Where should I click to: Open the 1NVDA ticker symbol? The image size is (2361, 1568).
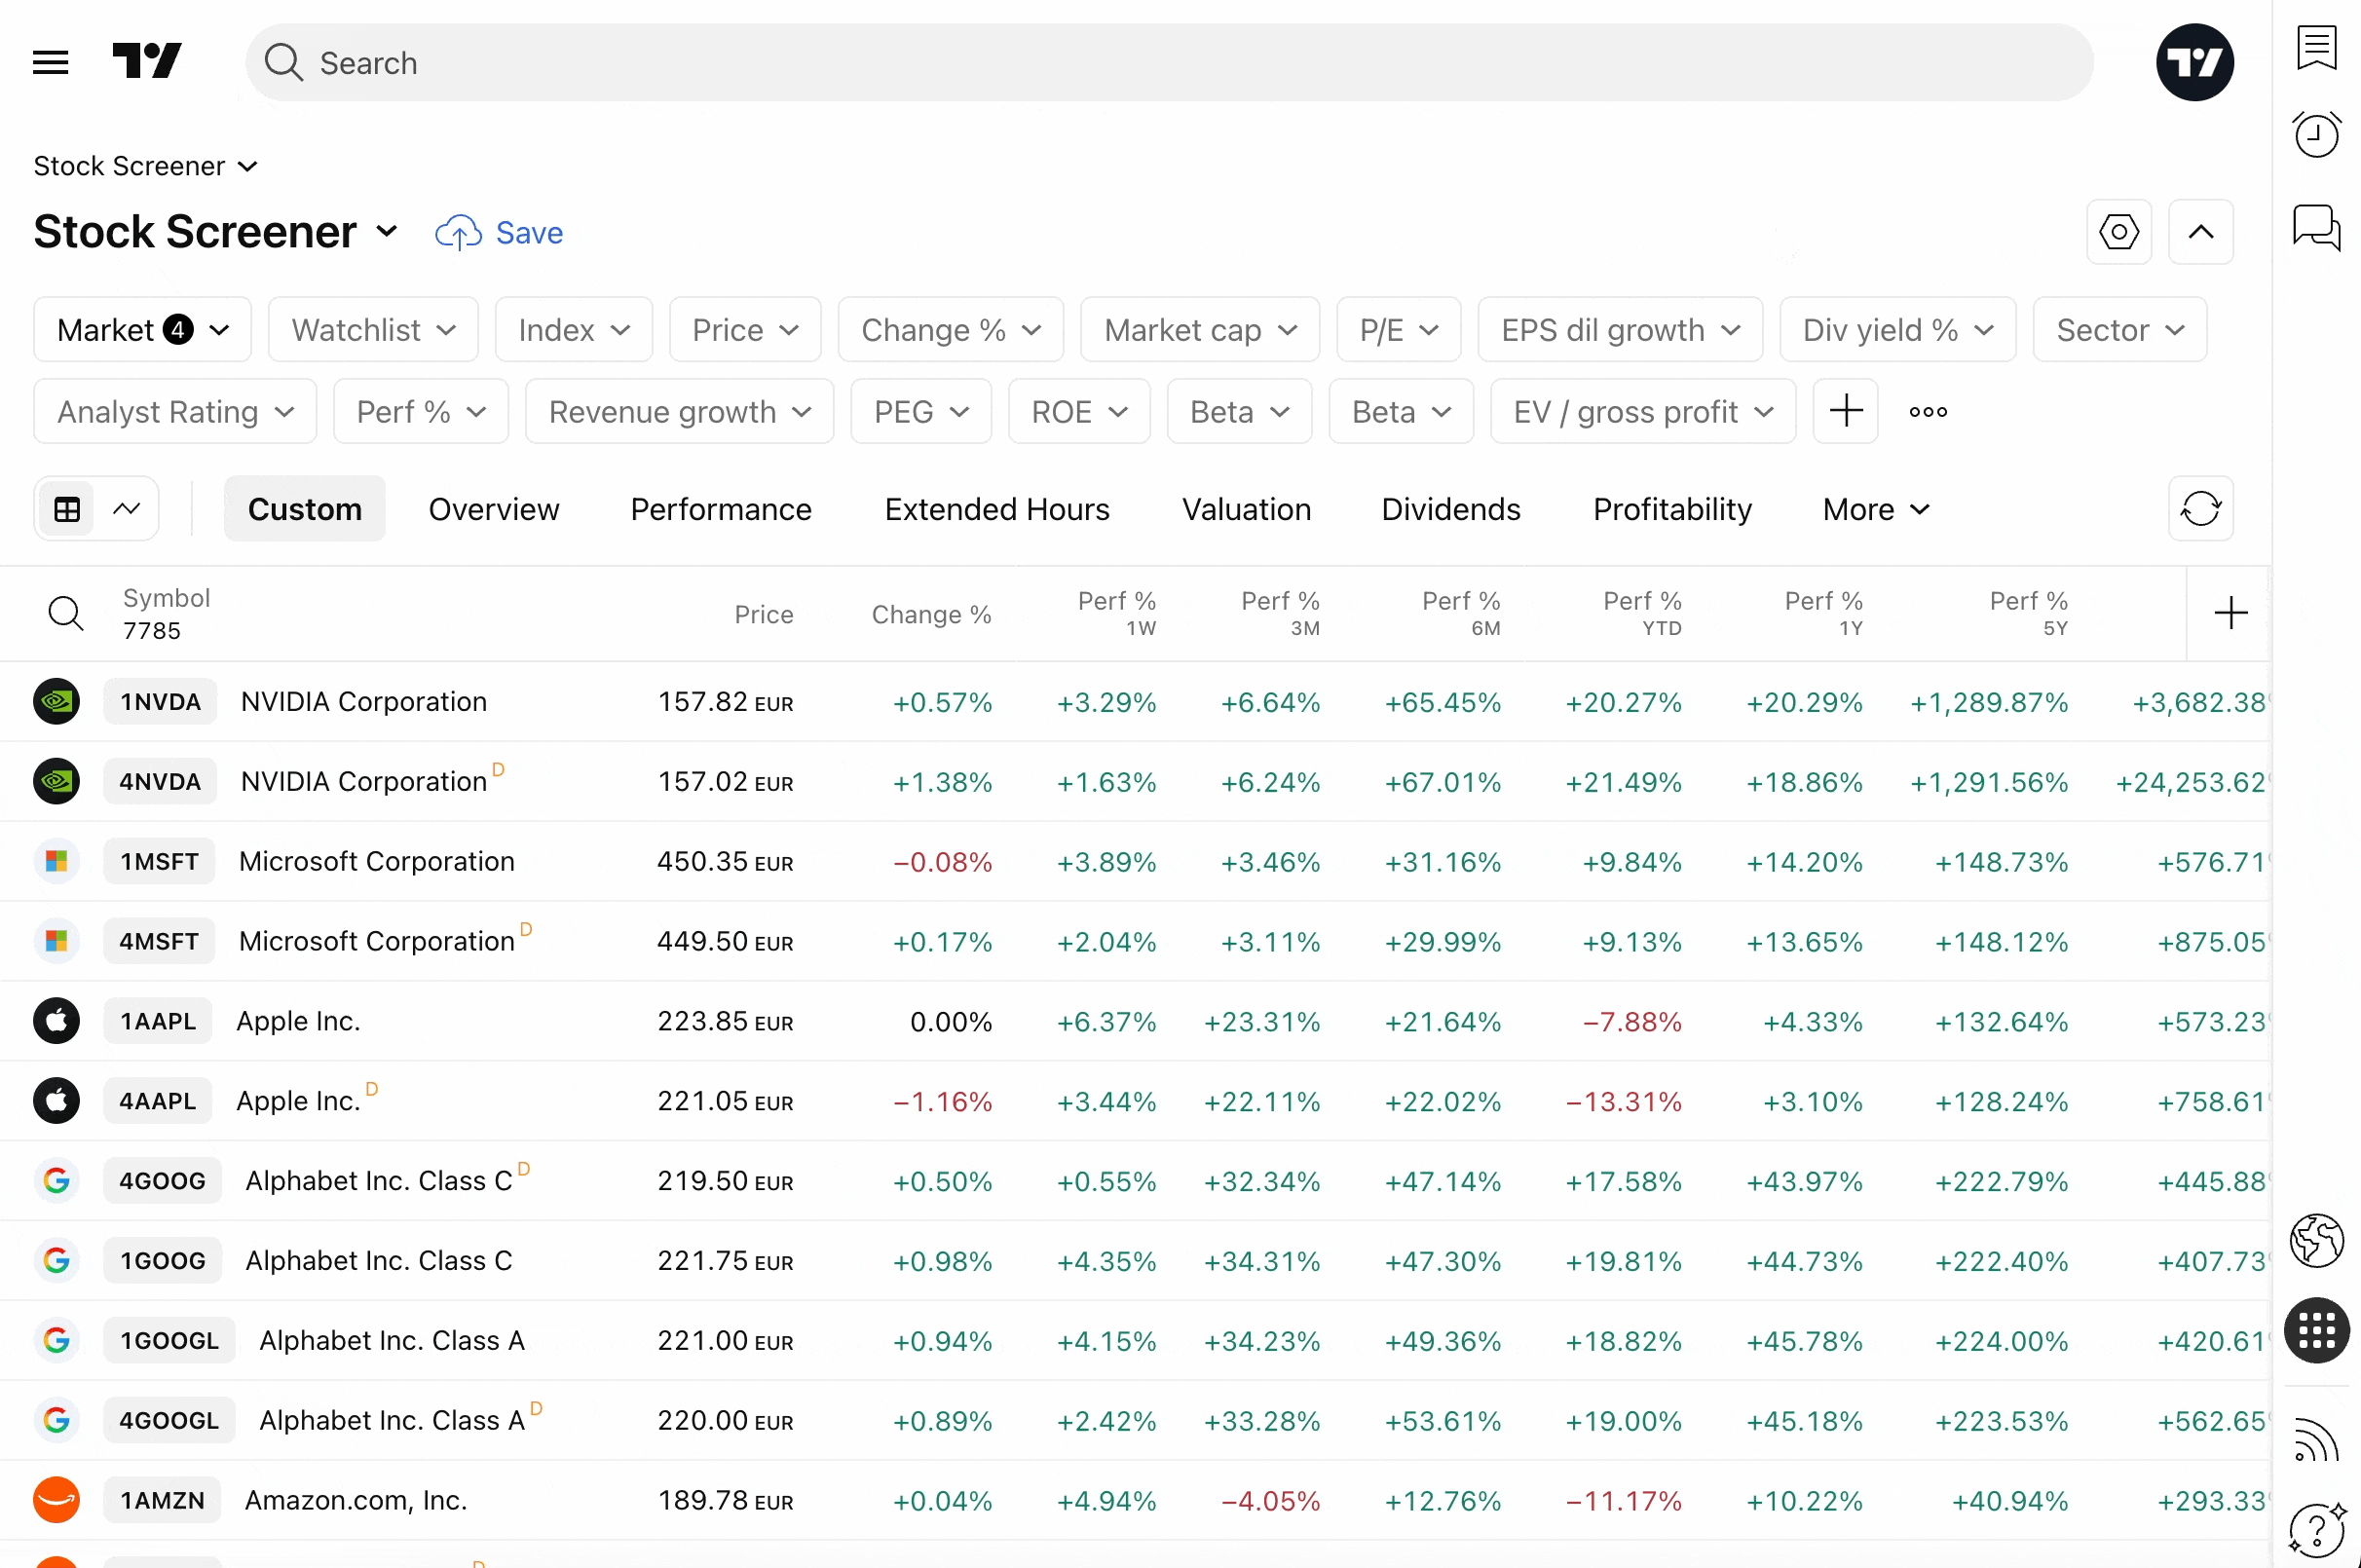pos(160,702)
